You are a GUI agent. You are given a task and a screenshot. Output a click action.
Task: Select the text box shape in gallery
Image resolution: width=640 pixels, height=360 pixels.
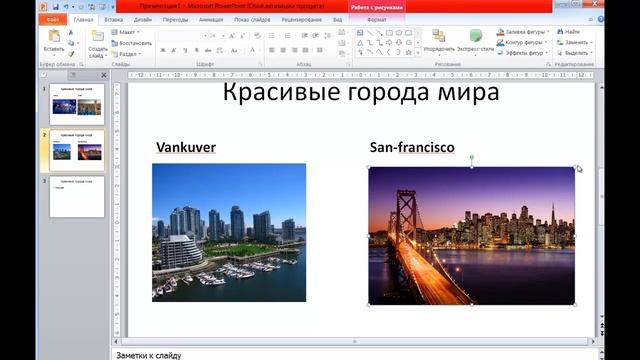(360, 33)
